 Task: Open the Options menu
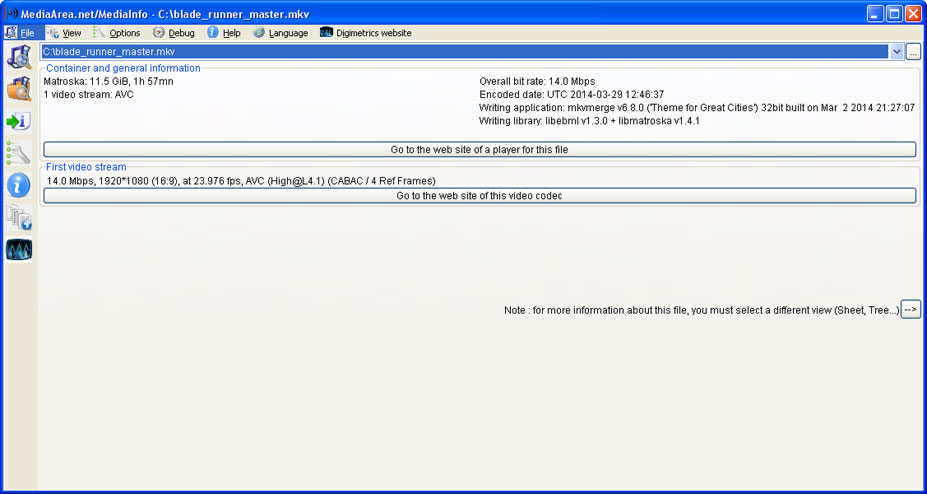(117, 33)
